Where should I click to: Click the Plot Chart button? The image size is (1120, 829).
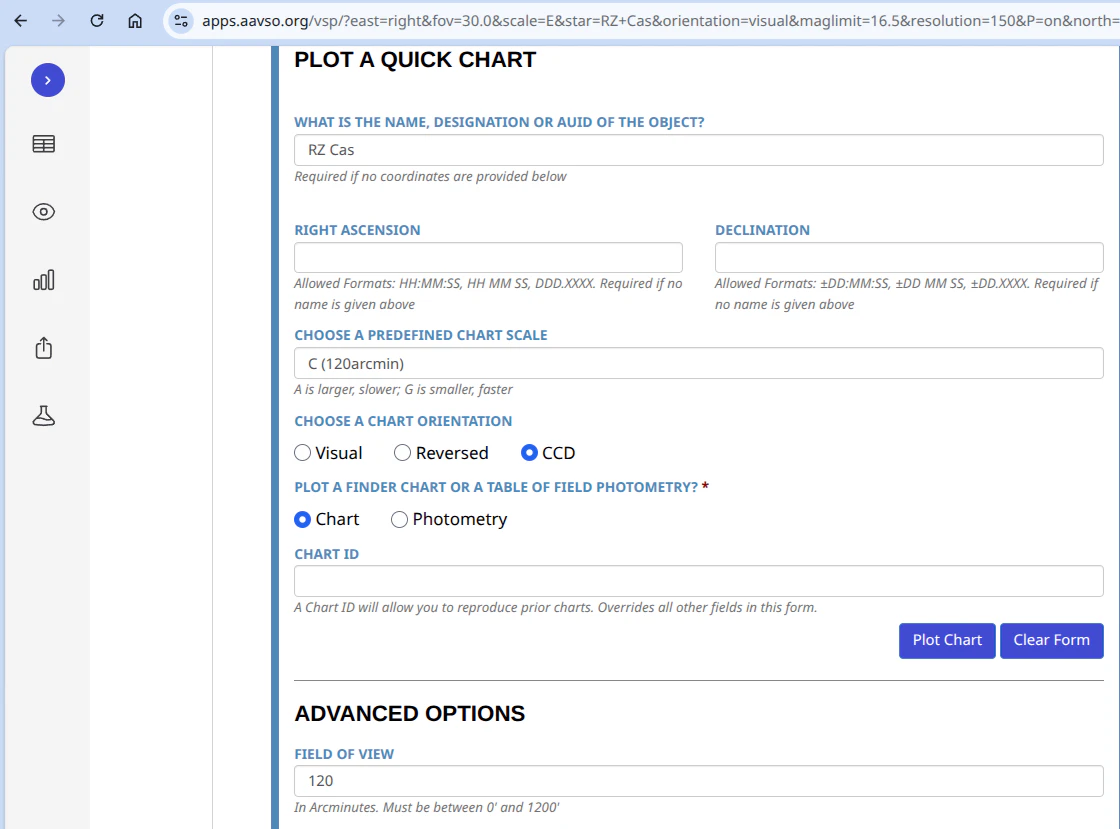coord(947,640)
